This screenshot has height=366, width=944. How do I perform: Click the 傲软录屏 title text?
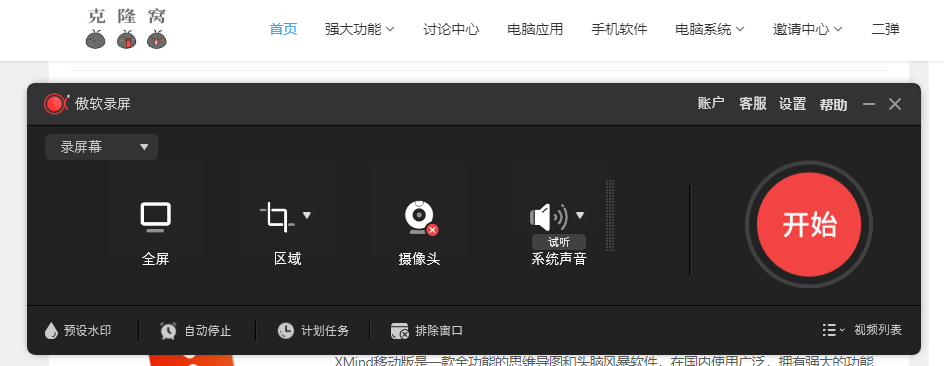coord(103,104)
